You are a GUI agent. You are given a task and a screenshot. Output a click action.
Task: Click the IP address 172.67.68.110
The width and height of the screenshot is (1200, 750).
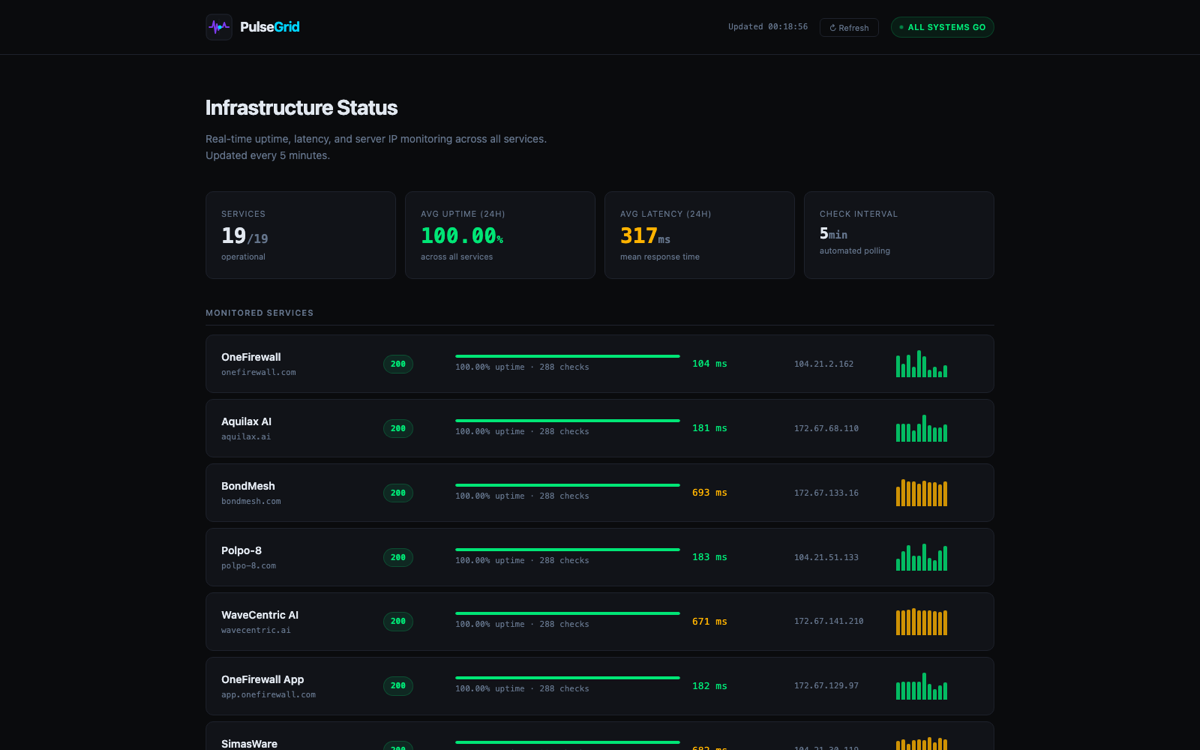point(826,428)
